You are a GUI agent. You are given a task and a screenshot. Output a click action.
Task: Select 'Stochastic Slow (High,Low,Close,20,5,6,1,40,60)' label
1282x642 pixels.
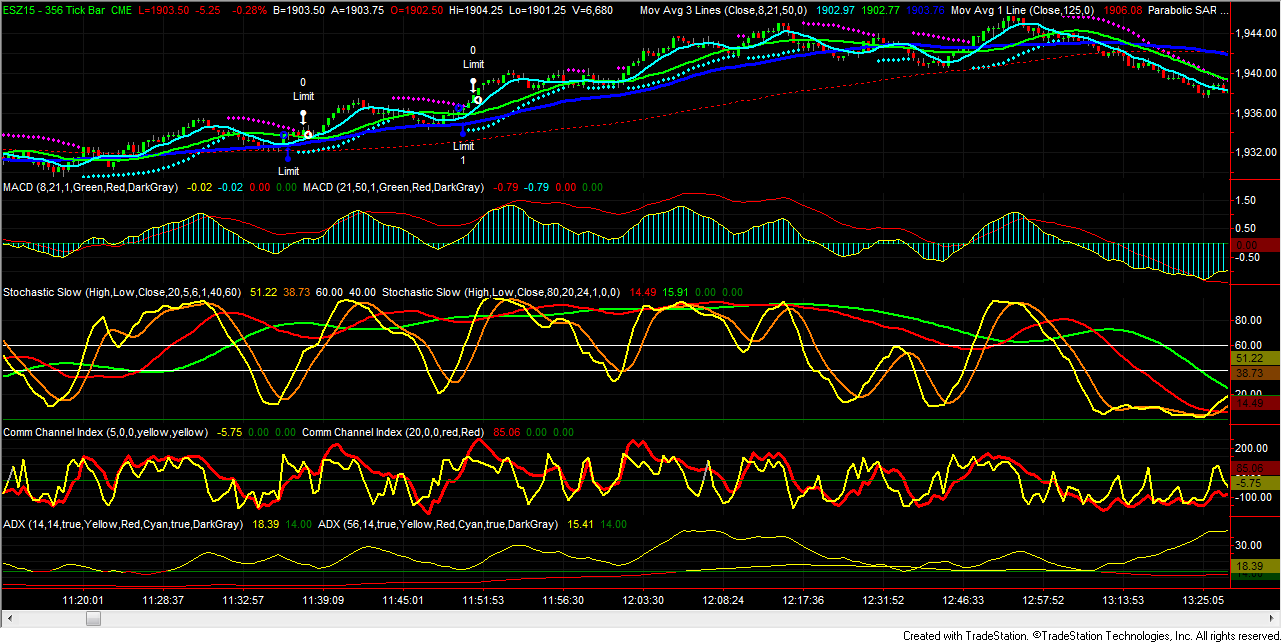[x=123, y=292]
